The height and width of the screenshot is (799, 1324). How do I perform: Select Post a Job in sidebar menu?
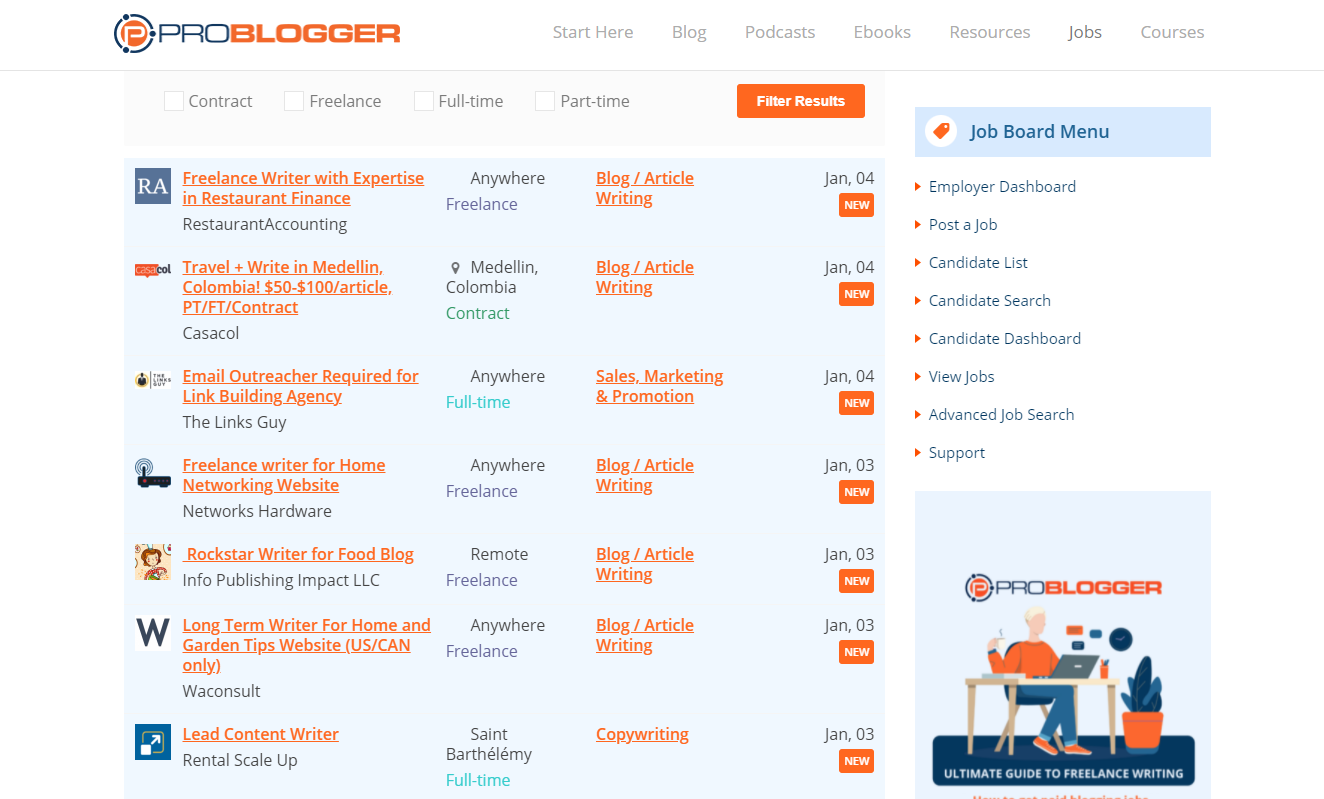tap(963, 225)
